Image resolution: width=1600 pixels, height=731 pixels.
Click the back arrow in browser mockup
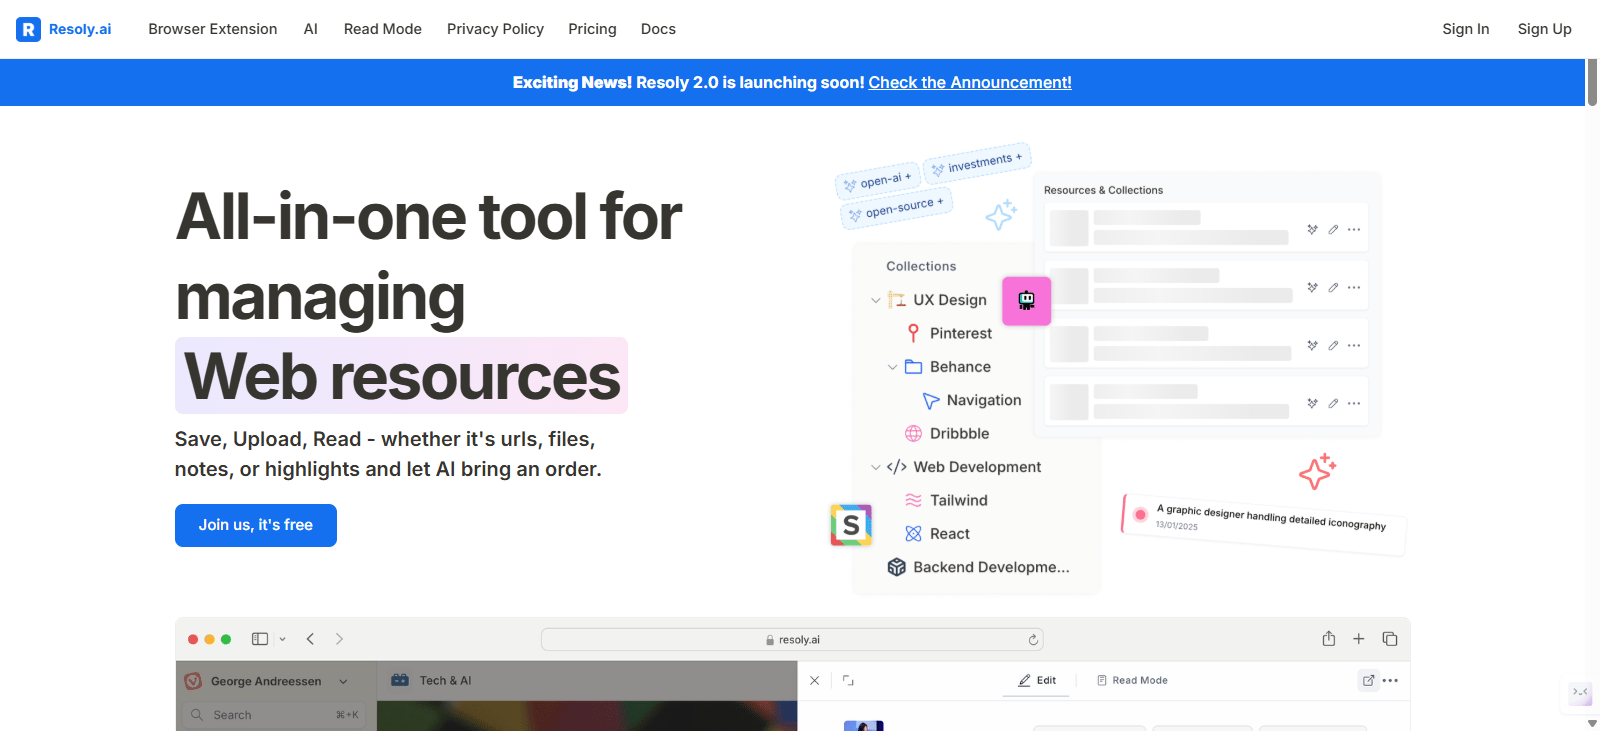point(310,639)
